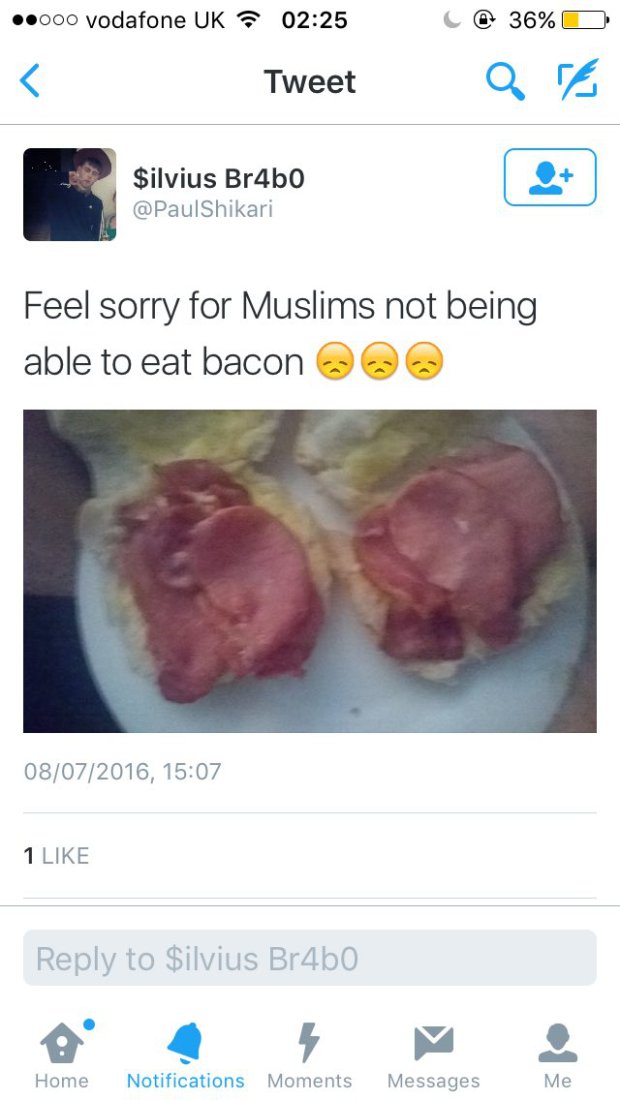Viewport: 620px width, 1100px height.
Task: Tap the Tweet header title
Action: tap(310, 82)
